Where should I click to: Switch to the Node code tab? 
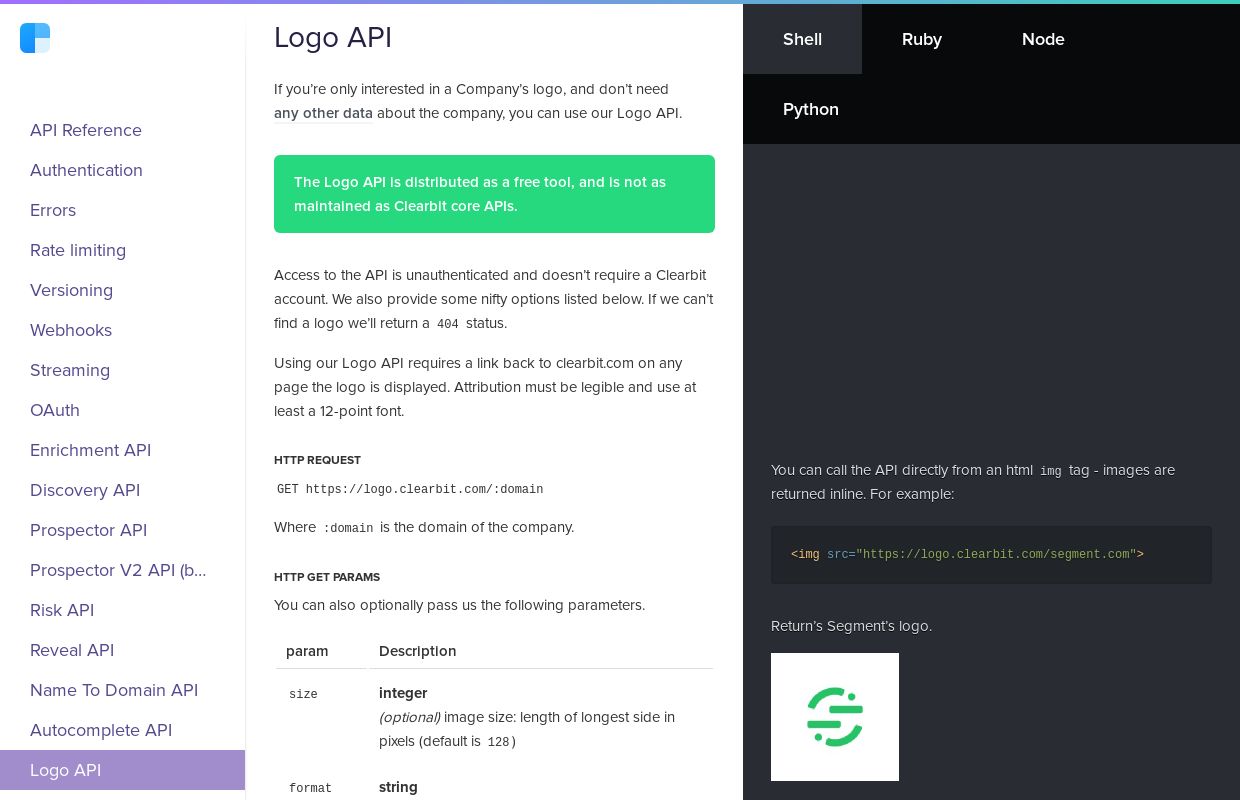tap(1043, 39)
